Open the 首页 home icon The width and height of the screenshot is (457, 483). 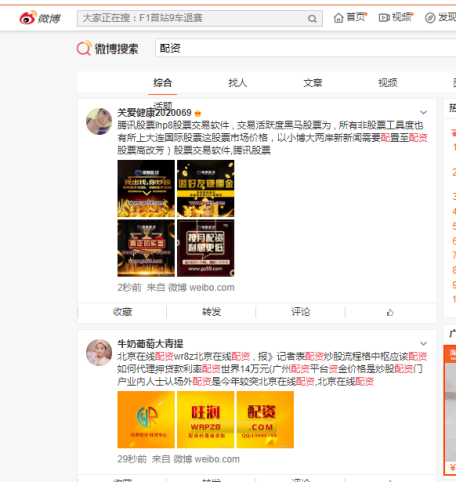pos(338,18)
